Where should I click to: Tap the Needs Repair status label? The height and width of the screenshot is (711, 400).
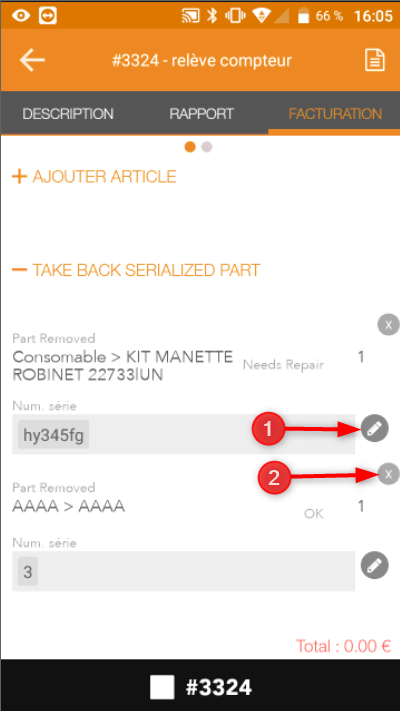(283, 365)
